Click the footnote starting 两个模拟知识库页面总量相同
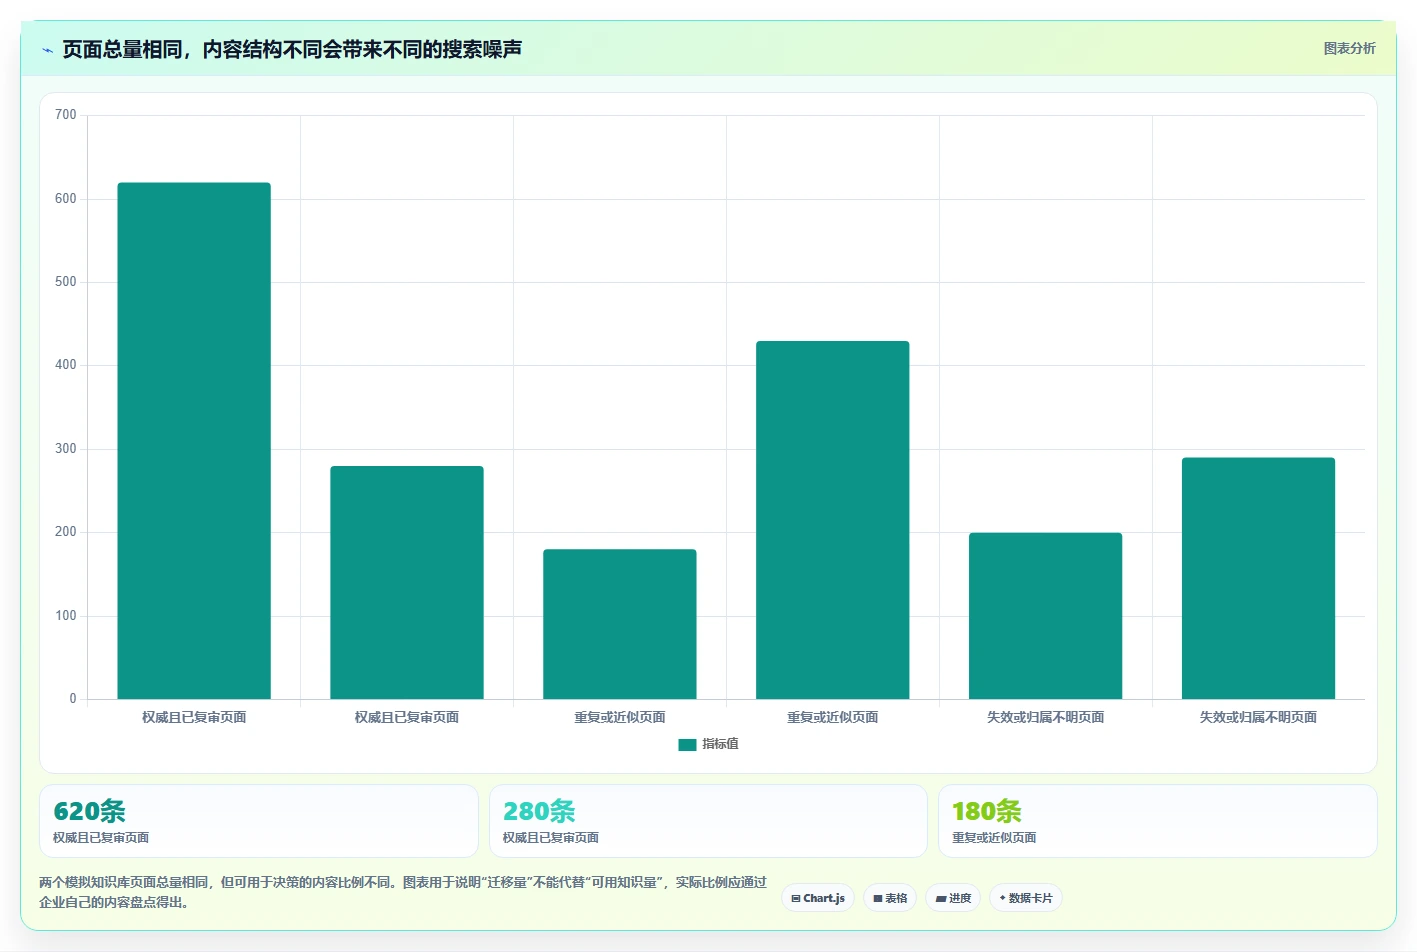Image resolution: width=1417 pixels, height=952 pixels. [403, 892]
